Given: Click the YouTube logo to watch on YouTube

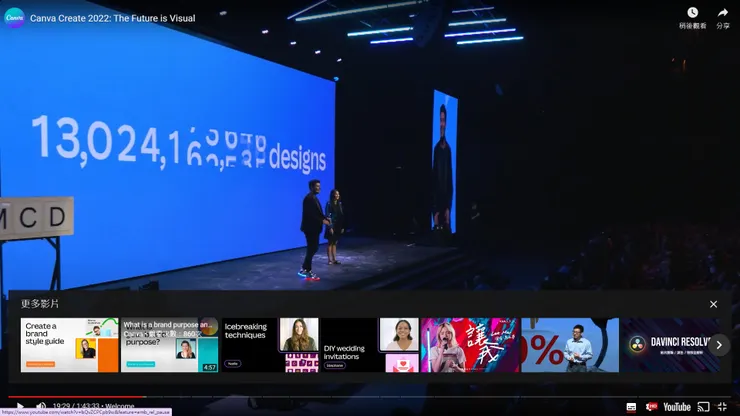Looking at the screenshot, I should (x=677, y=407).
